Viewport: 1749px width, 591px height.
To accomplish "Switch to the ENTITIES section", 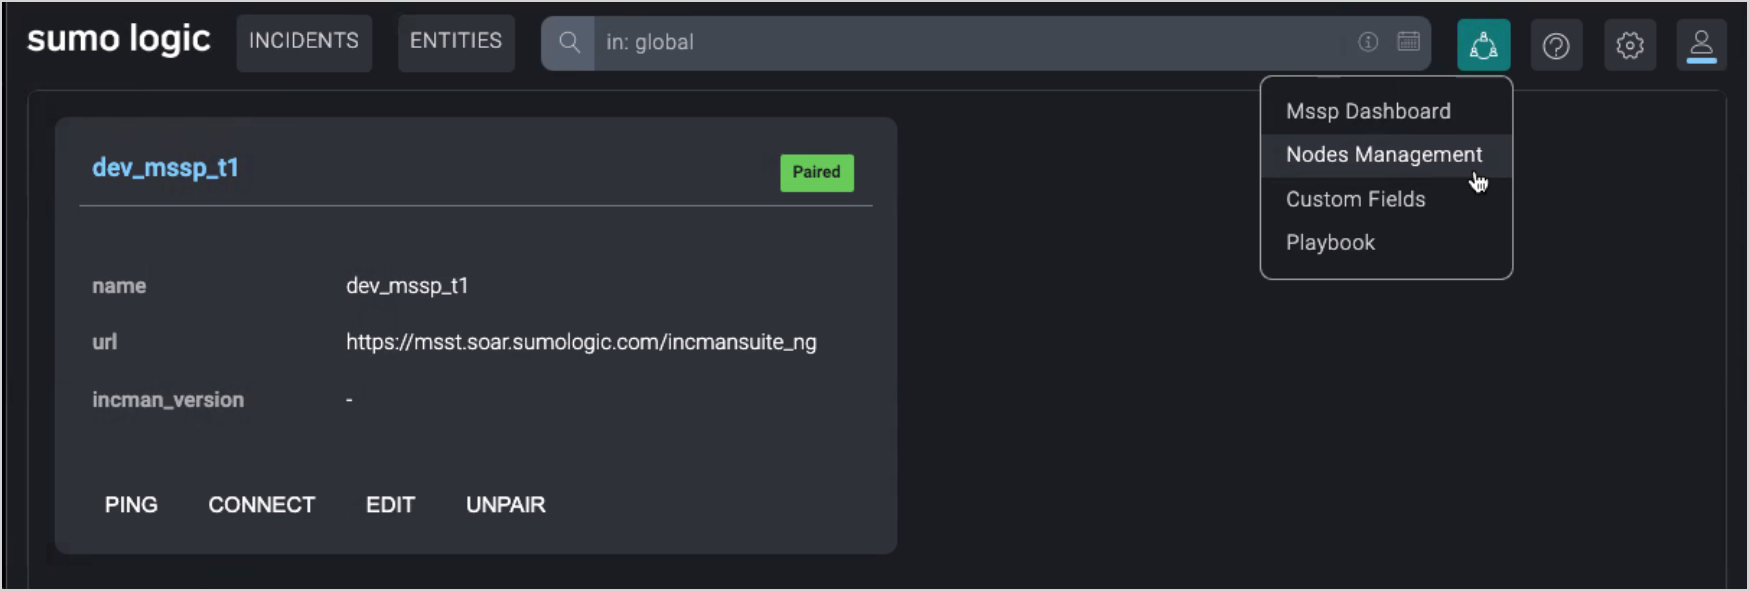I will coord(455,42).
